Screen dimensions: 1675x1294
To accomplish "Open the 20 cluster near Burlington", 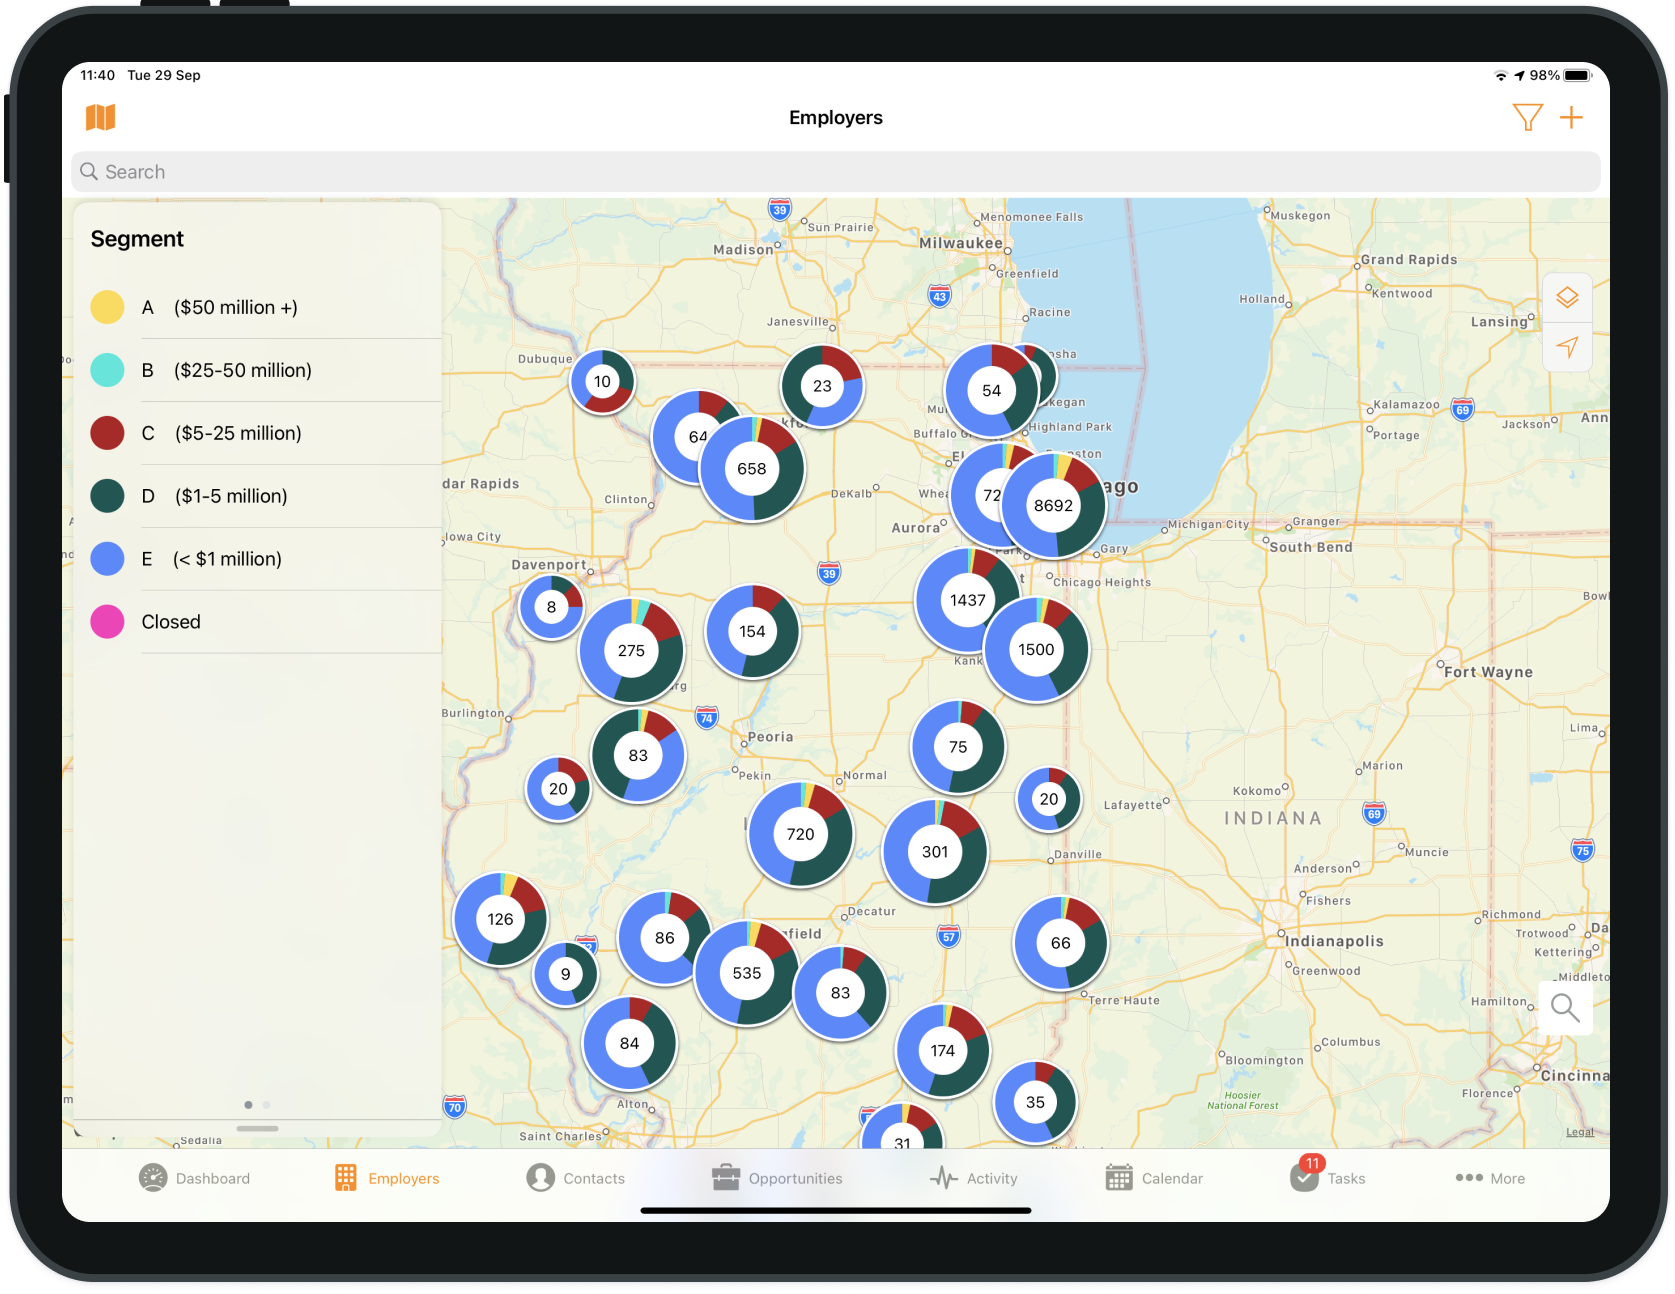I will point(558,789).
